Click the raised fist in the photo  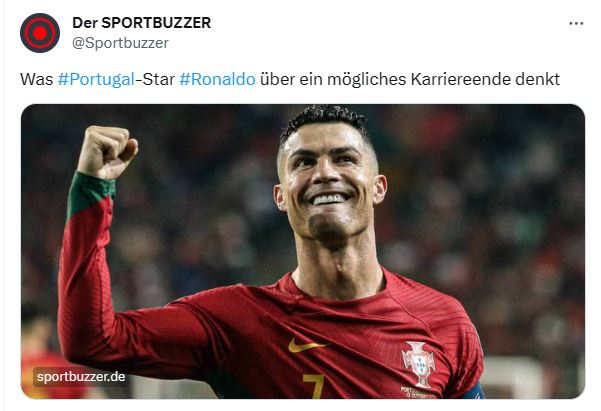[x=107, y=152]
